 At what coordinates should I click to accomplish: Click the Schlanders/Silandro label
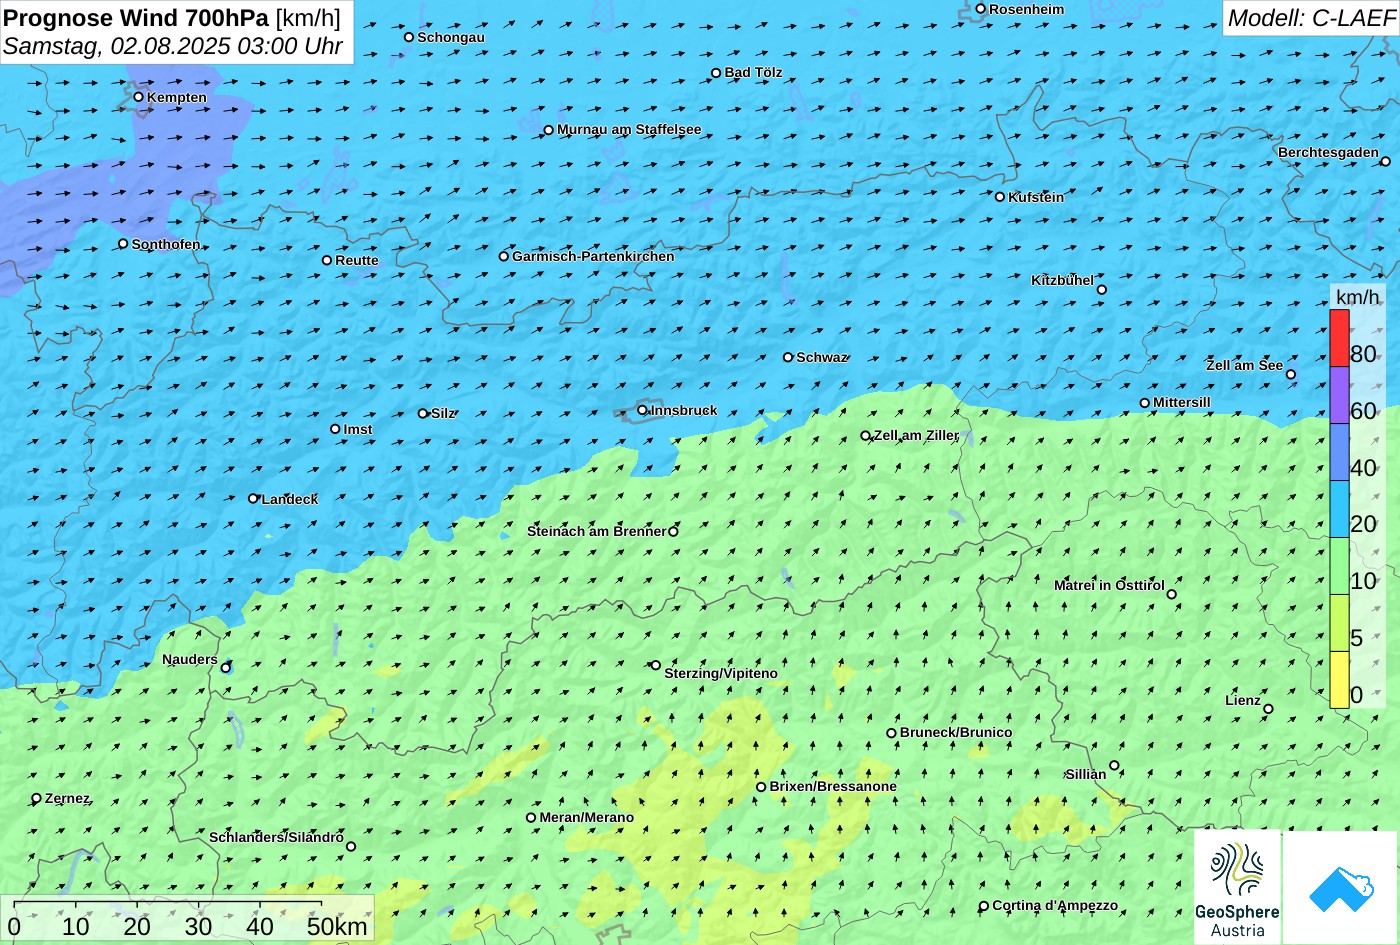[276, 837]
